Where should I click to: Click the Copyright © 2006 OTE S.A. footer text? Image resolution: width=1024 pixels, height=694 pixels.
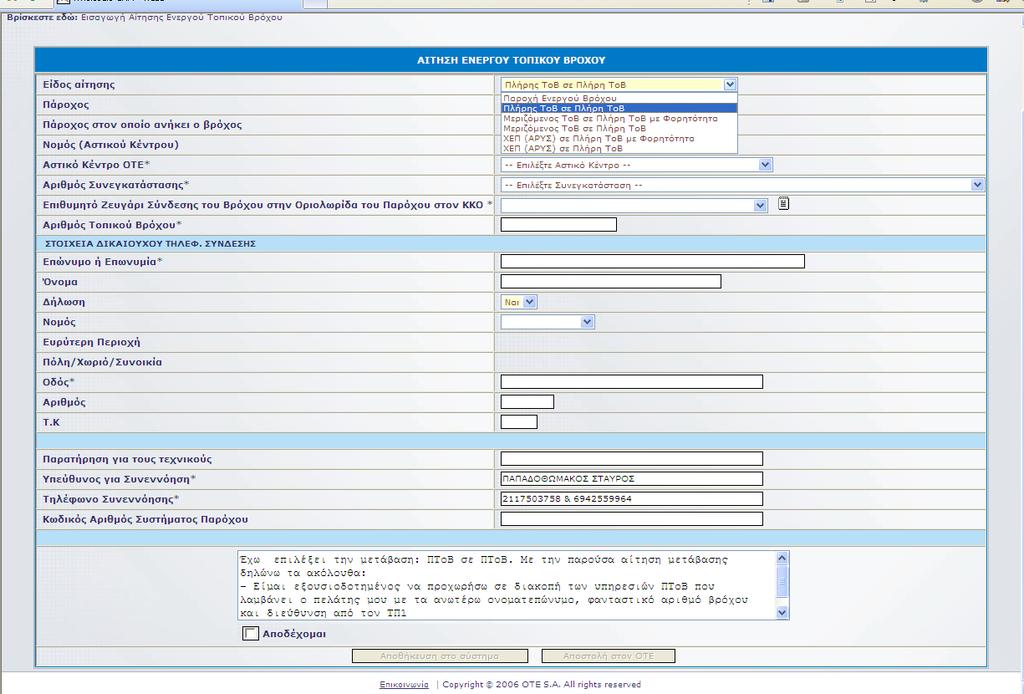pos(541,684)
